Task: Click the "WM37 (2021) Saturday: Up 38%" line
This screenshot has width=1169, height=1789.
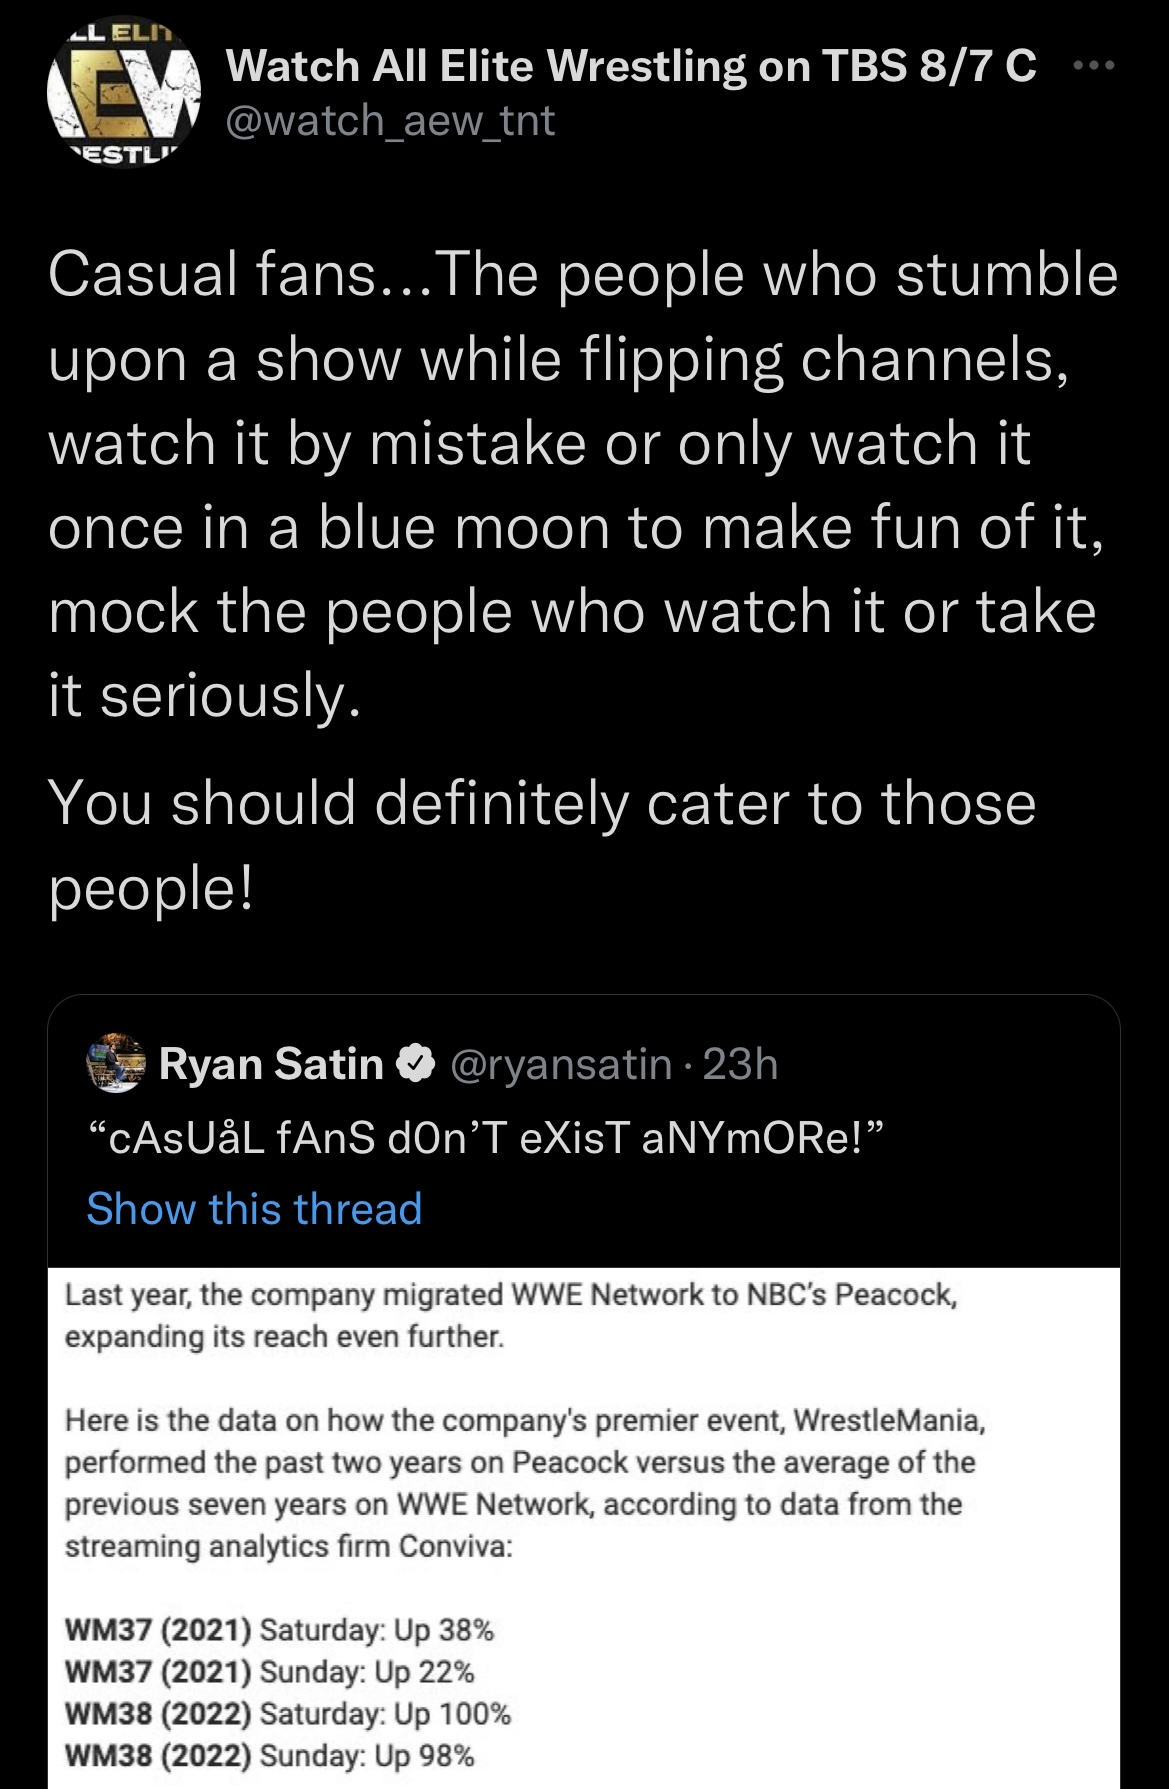Action: (x=279, y=1630)
